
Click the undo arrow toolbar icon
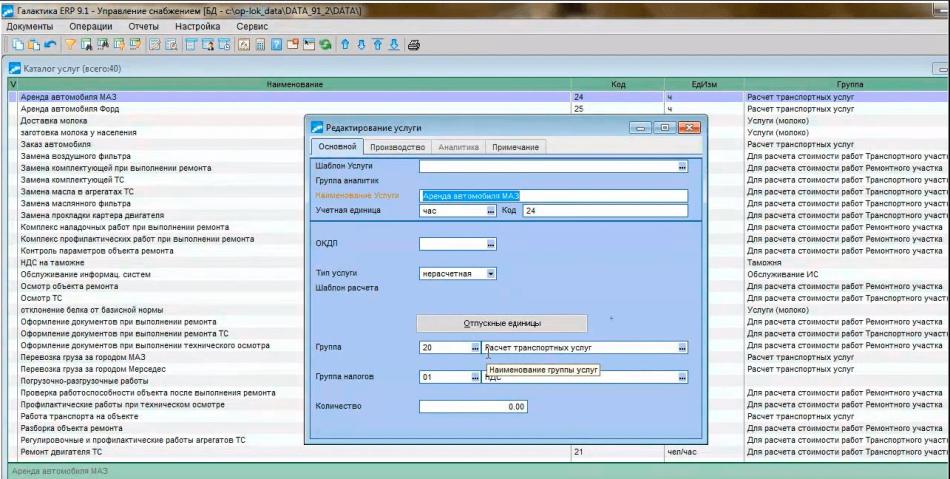[x=50, y=45]
